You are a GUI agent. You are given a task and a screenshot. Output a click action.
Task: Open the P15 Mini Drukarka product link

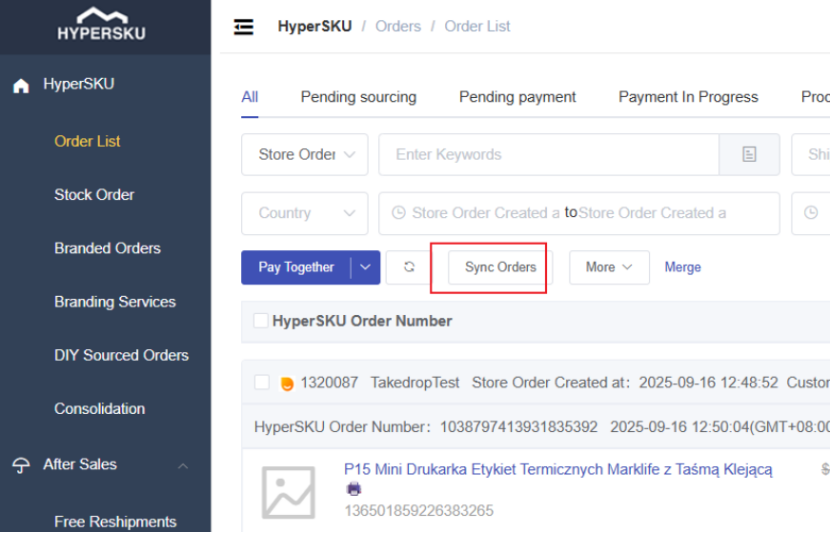(558, 469)
